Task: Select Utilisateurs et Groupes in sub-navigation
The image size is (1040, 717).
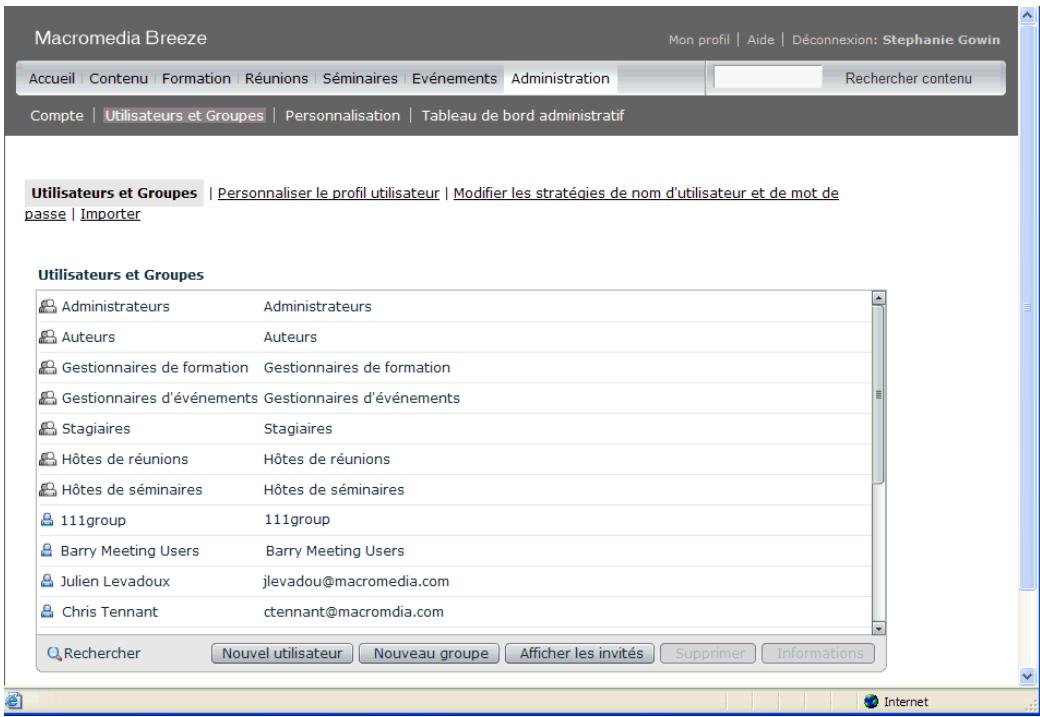Action: coord(184,115)
